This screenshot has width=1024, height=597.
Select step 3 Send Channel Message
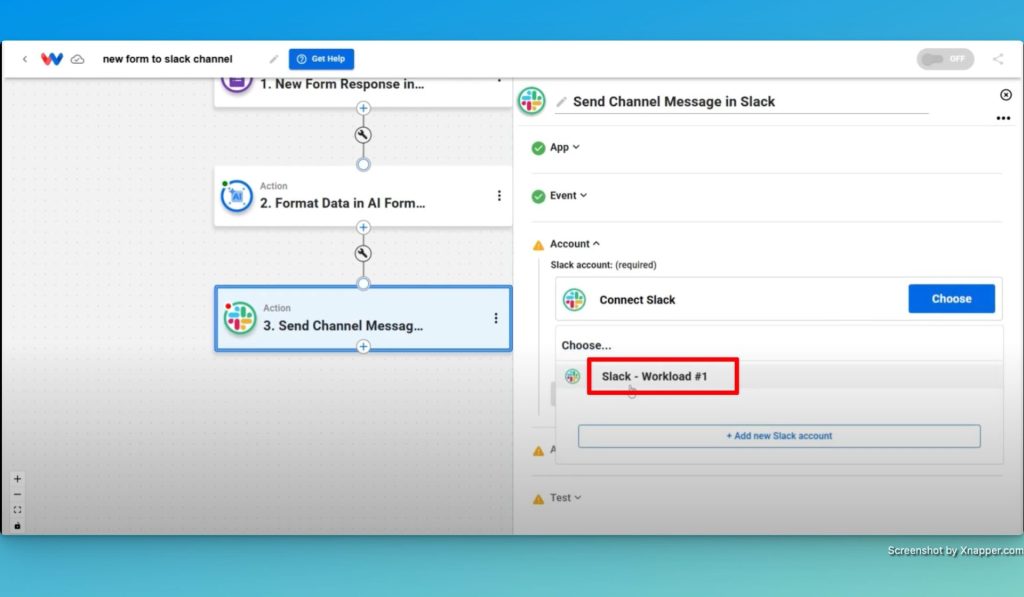(363, 318)
